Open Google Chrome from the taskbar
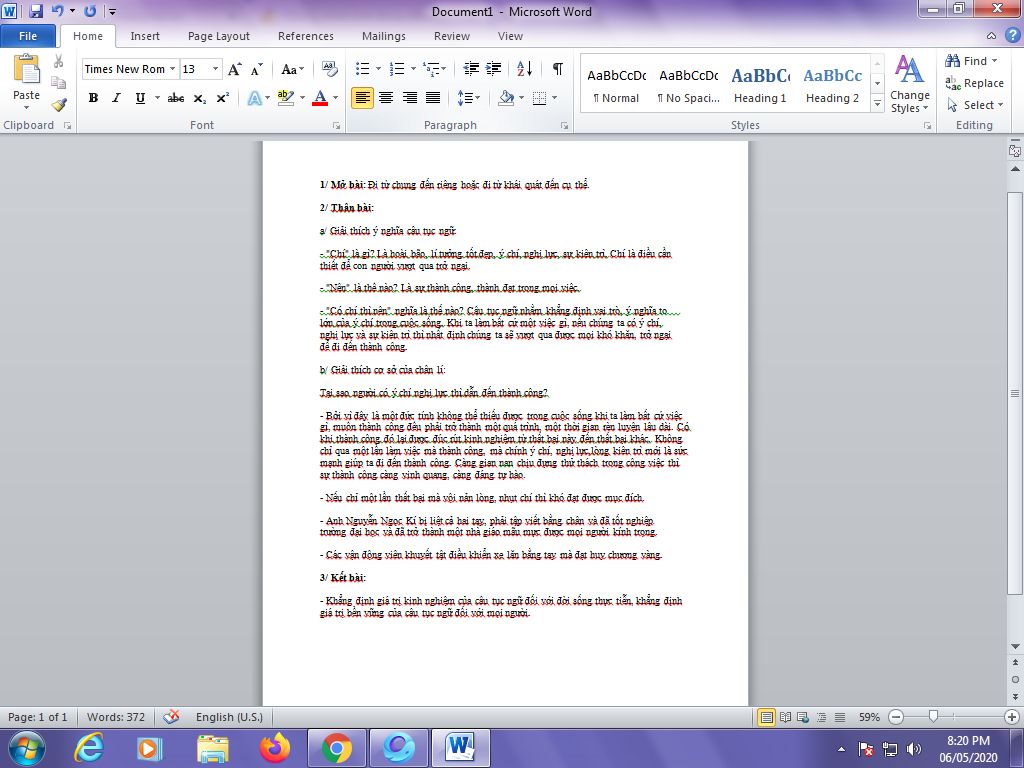This screenshot has width=1024, height=768. (336, 748)
